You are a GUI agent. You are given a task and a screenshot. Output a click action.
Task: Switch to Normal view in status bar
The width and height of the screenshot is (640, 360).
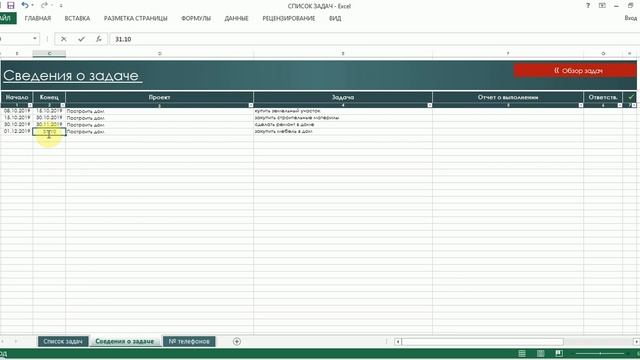tap(522, 353)
